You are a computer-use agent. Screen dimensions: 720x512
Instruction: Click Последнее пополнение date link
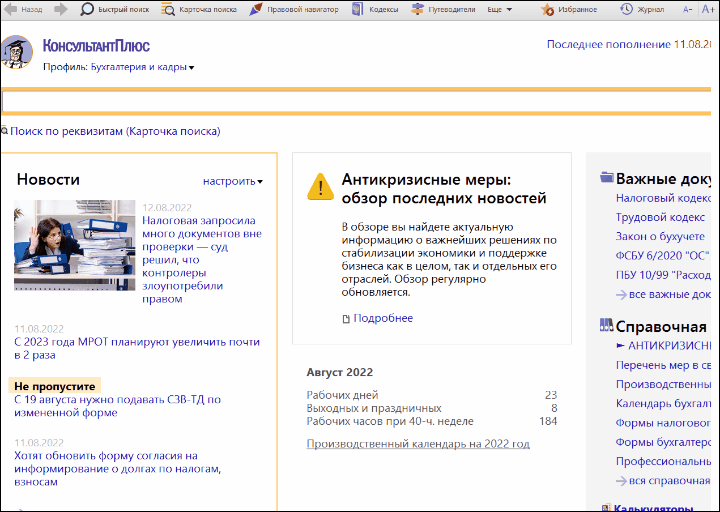629,45
